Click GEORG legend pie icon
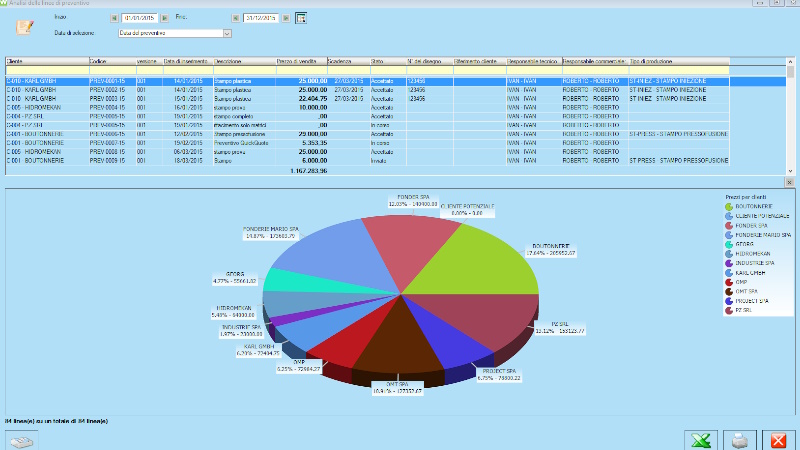Viewport: 800px width, 450px height. click(x=729, y=244)
